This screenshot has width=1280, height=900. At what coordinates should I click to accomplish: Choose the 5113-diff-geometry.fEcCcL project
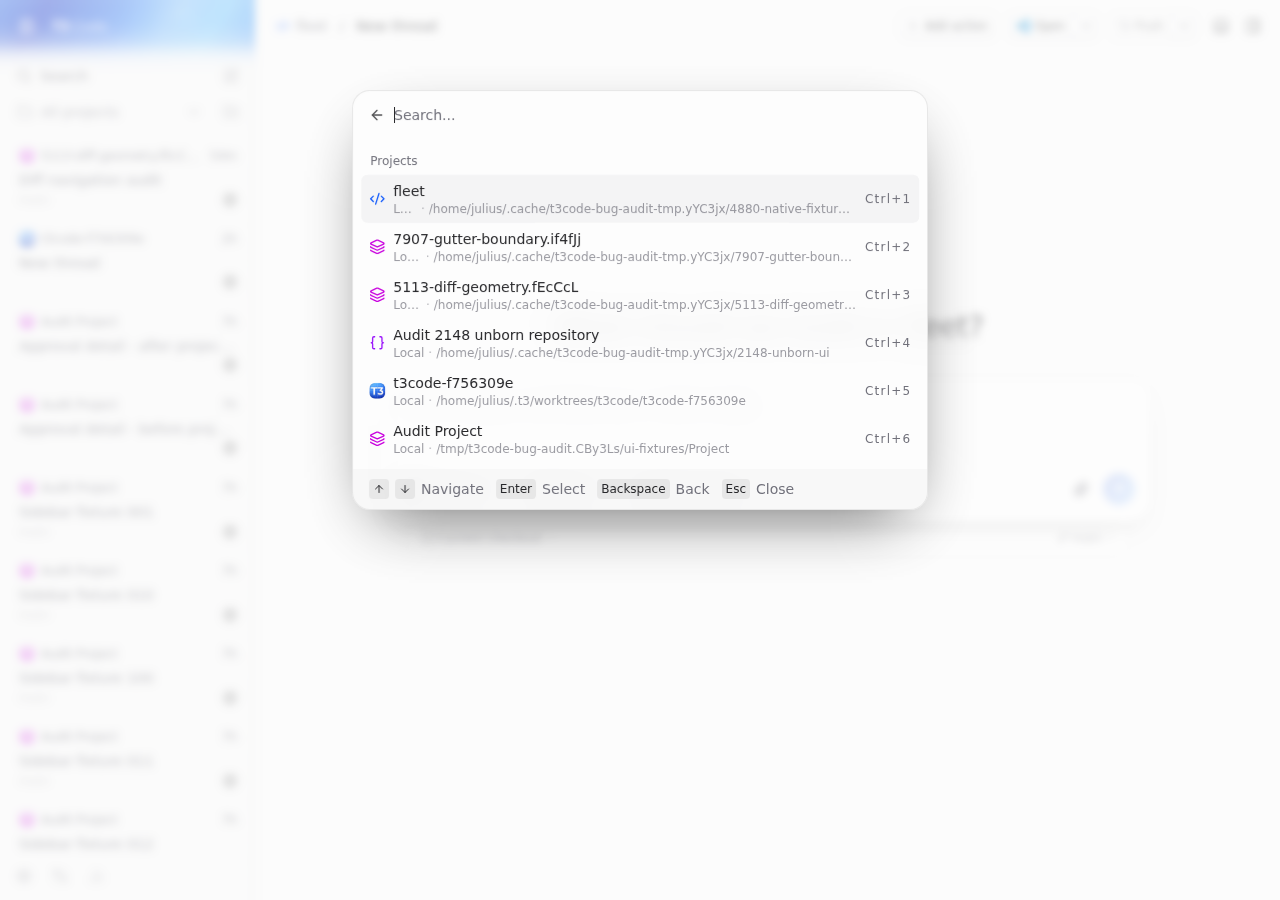pyautogui.click(x=640, y=295)
